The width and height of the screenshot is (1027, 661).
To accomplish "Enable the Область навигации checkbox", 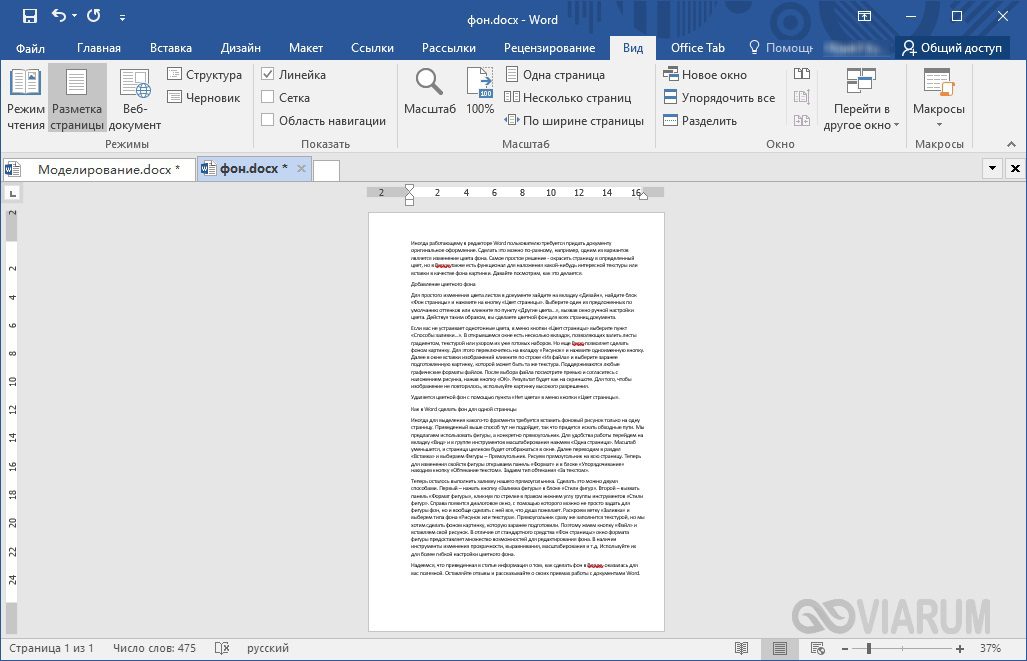I will click(267, 120).
